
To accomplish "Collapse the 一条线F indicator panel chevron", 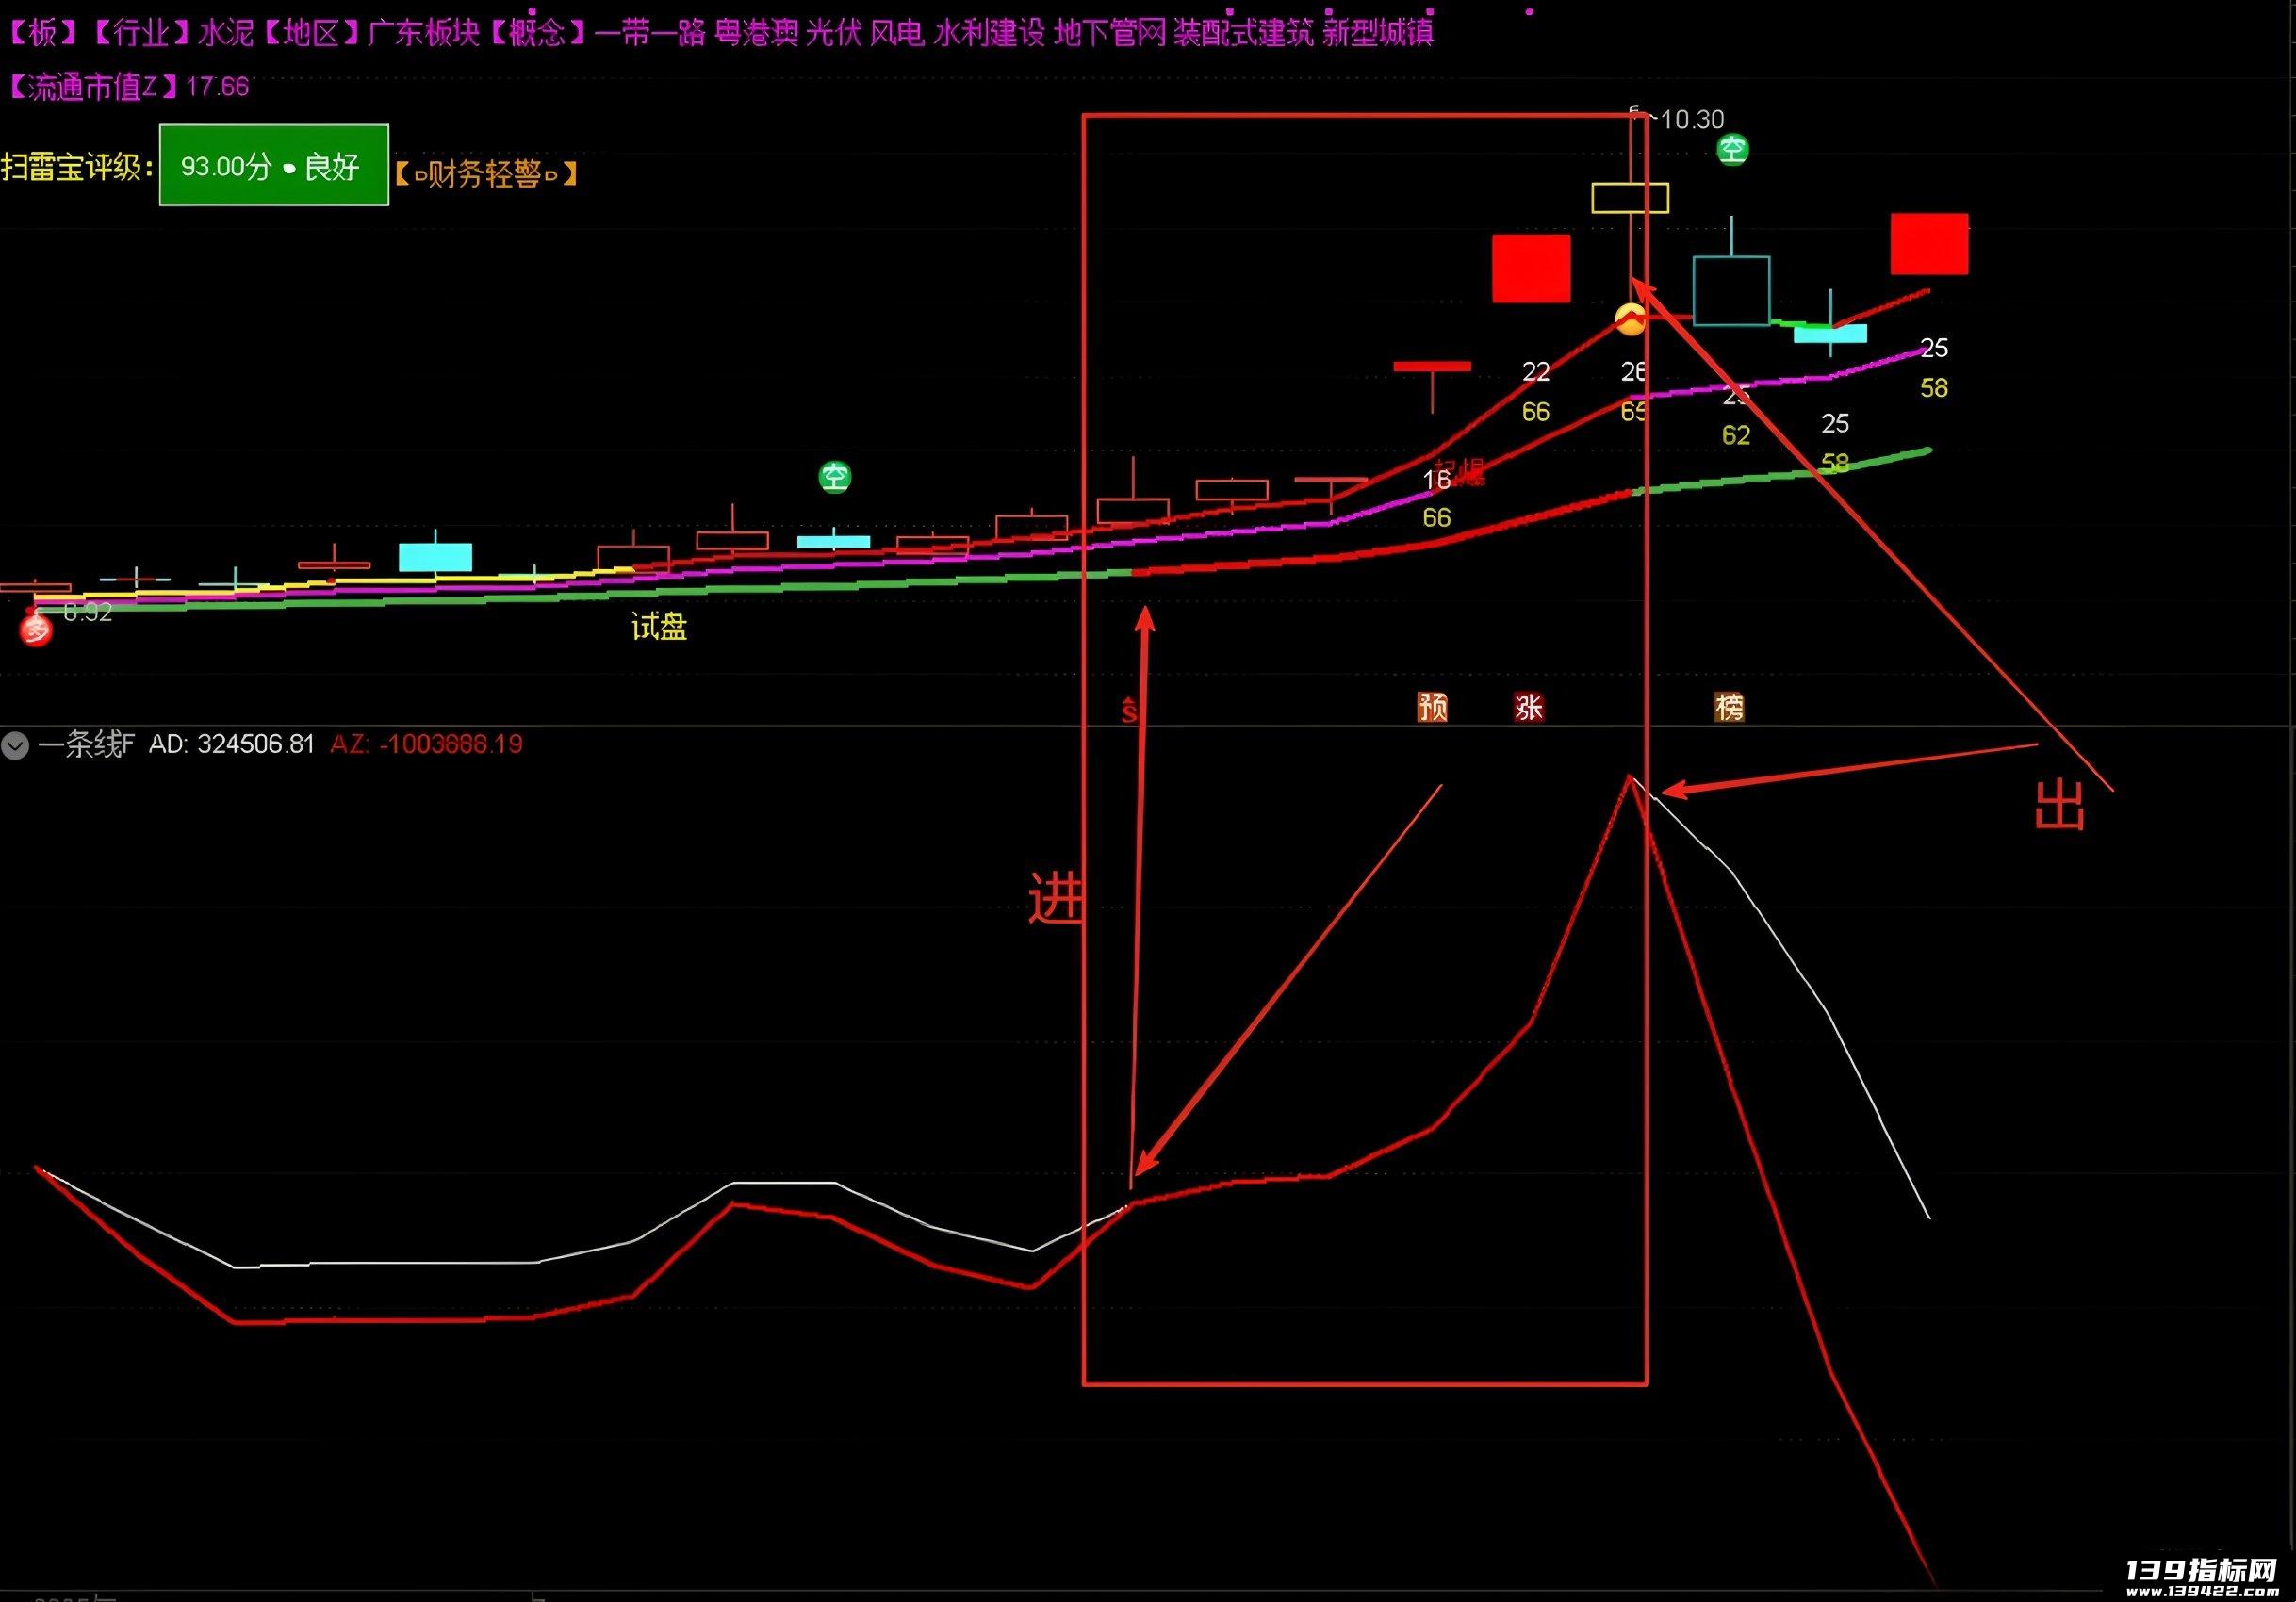I will point(15,745).
